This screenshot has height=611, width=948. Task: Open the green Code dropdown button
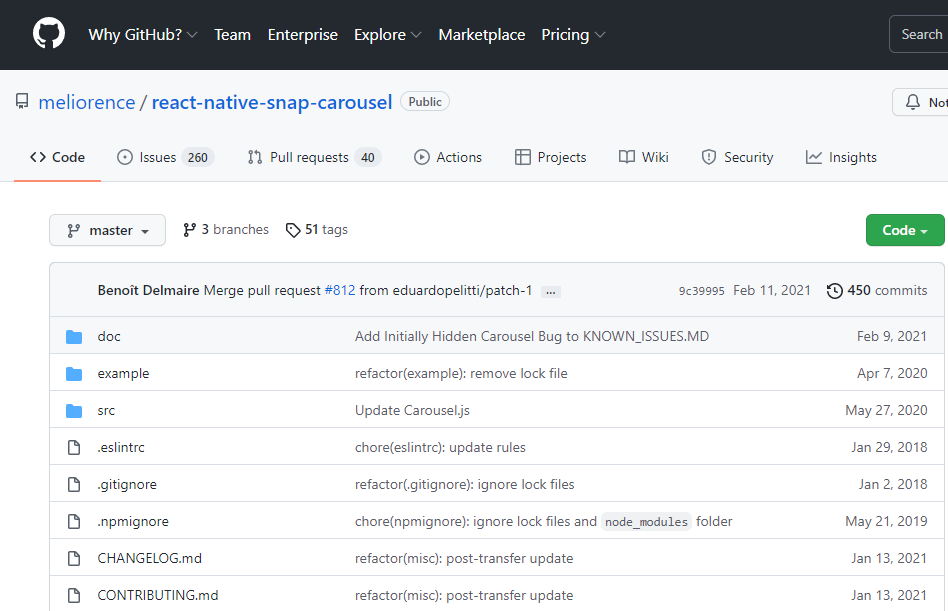pyautogui.click(x=904, y=230)
